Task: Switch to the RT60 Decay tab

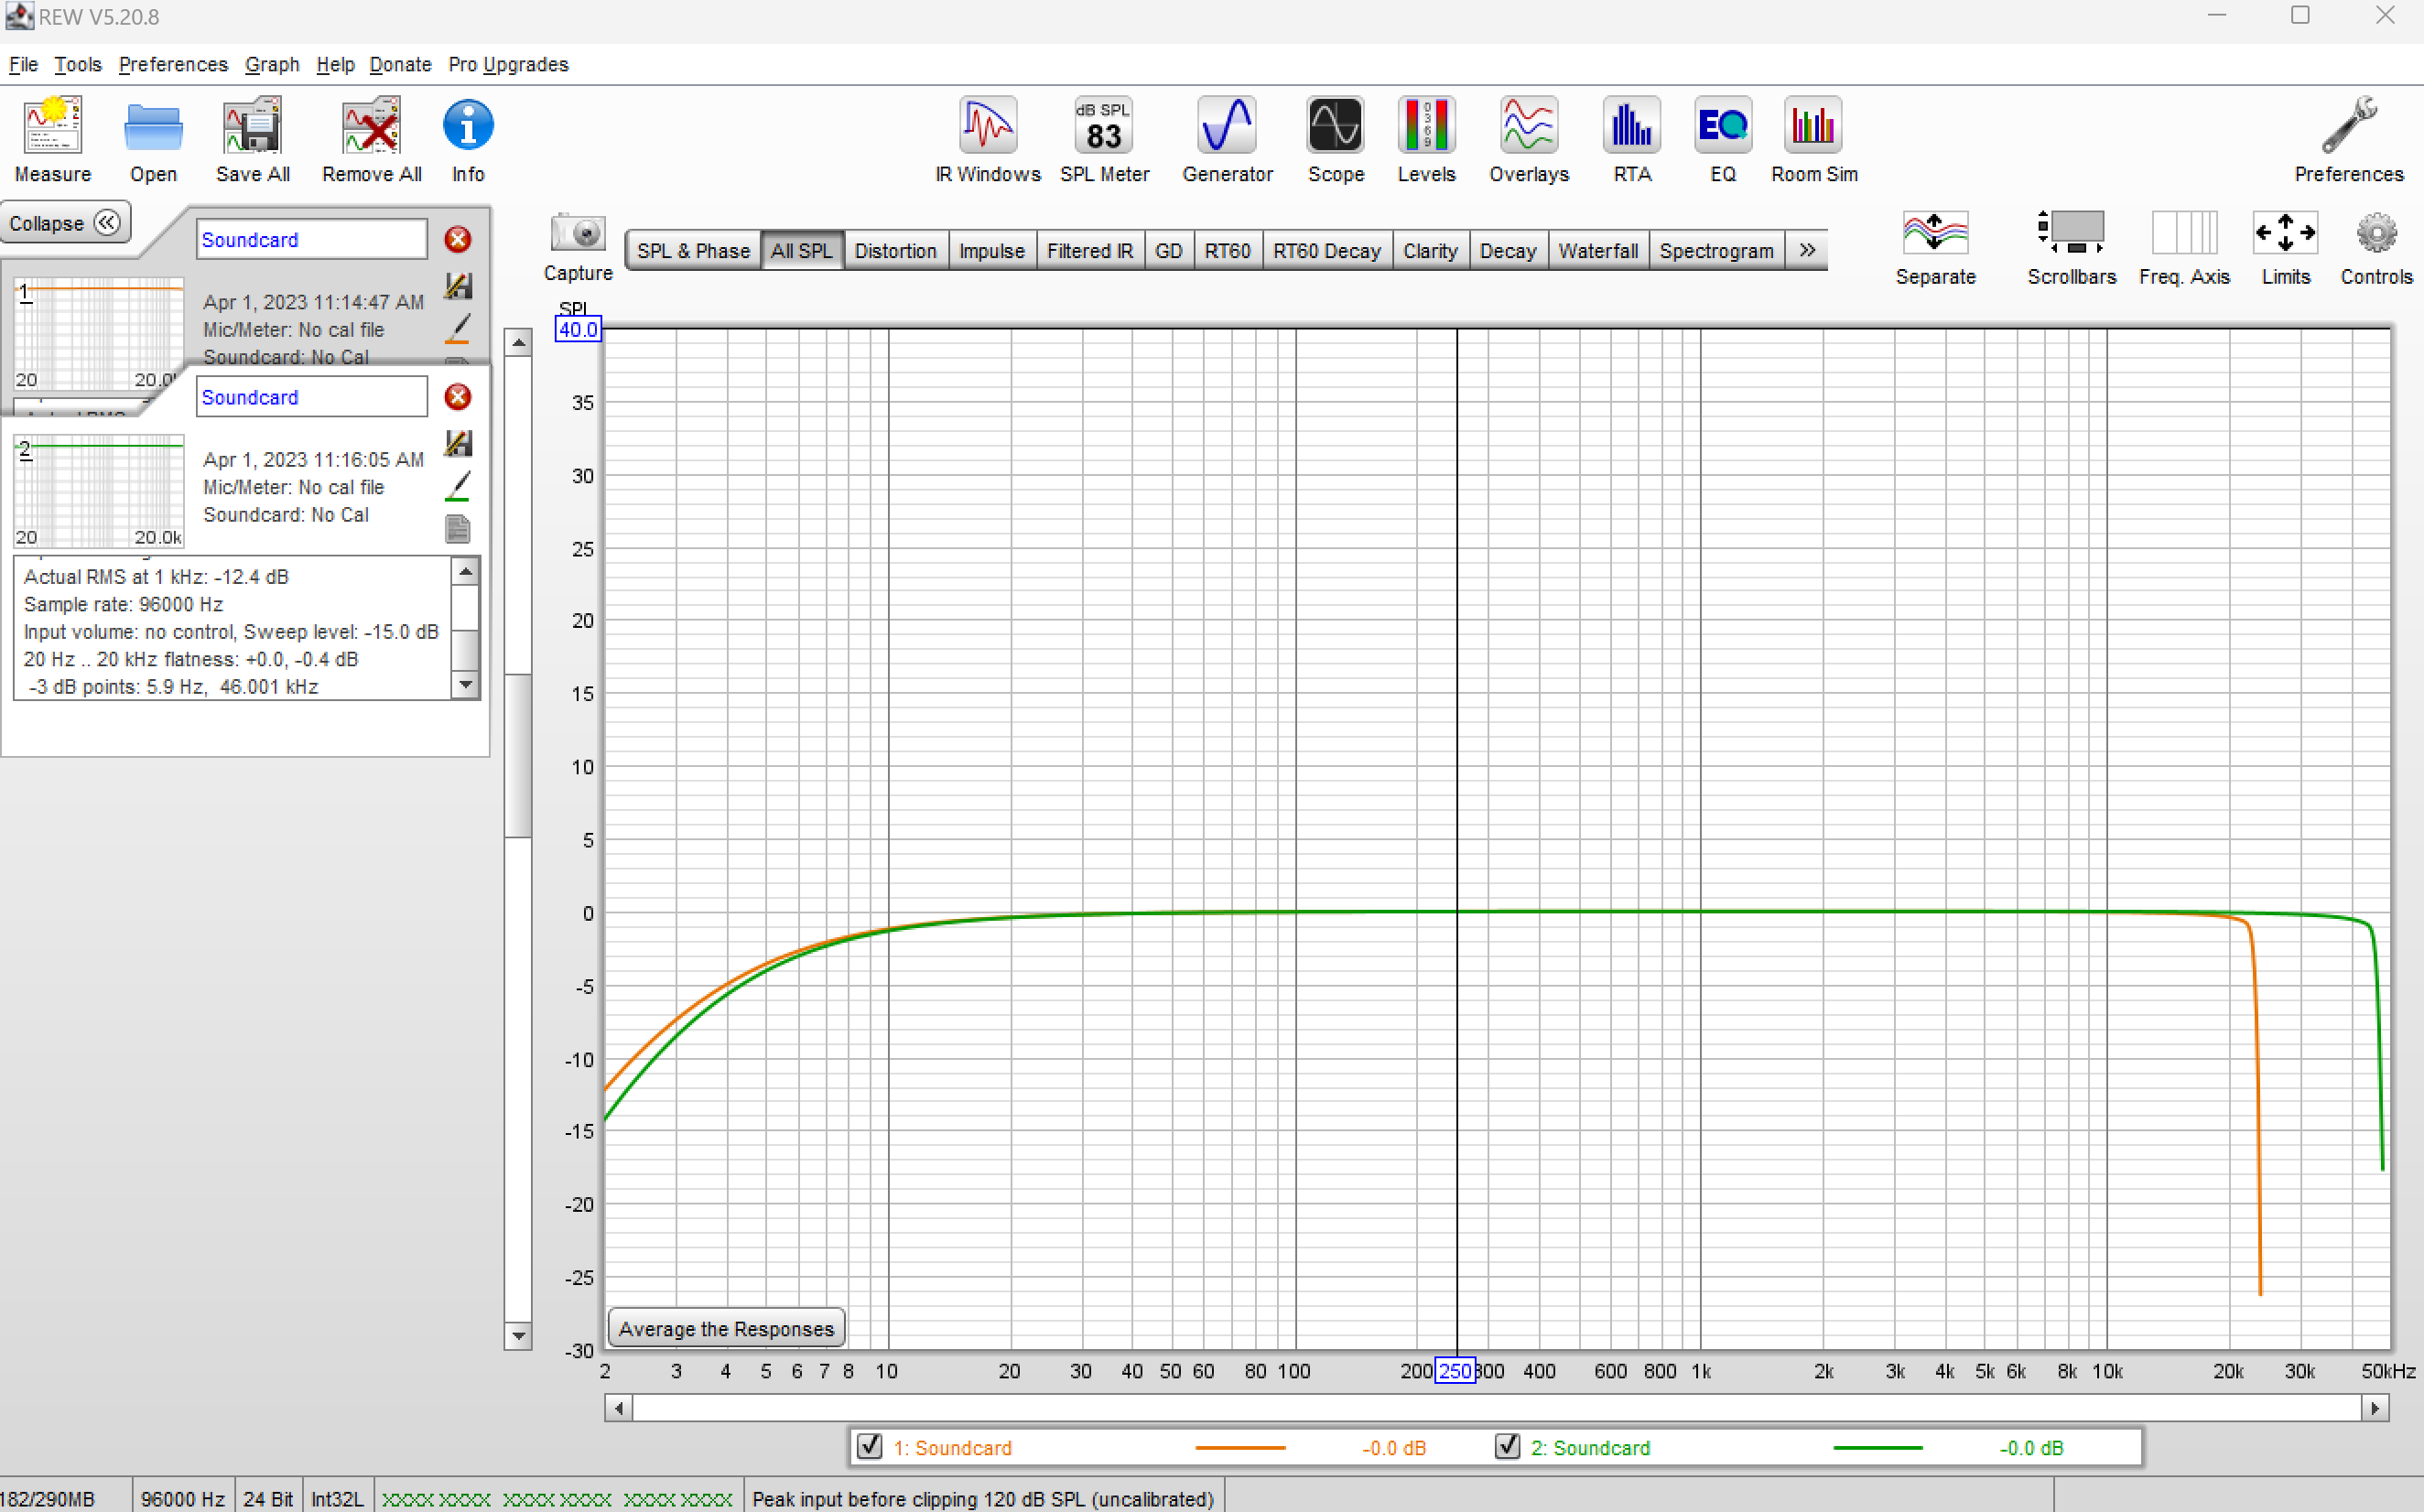Action: pos(1326,250)
